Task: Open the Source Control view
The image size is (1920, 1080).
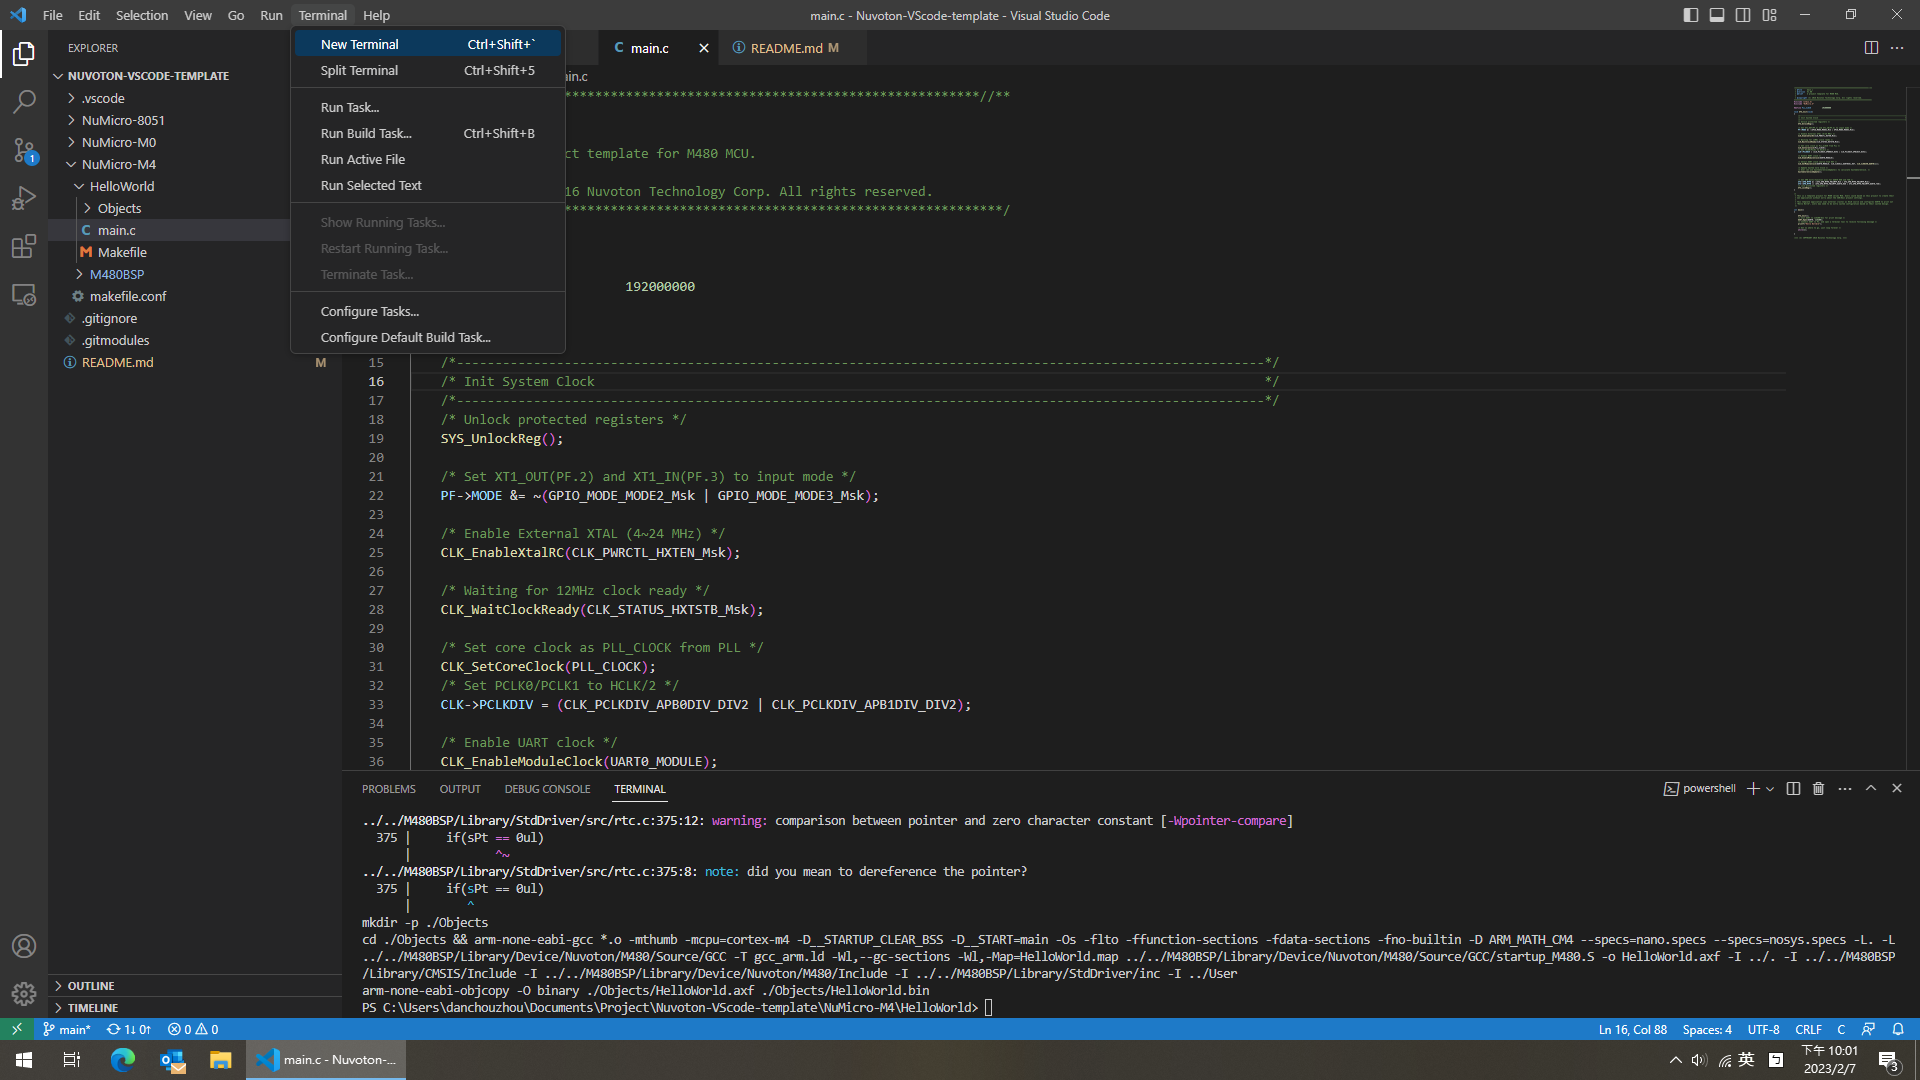Action: point(24,150)
